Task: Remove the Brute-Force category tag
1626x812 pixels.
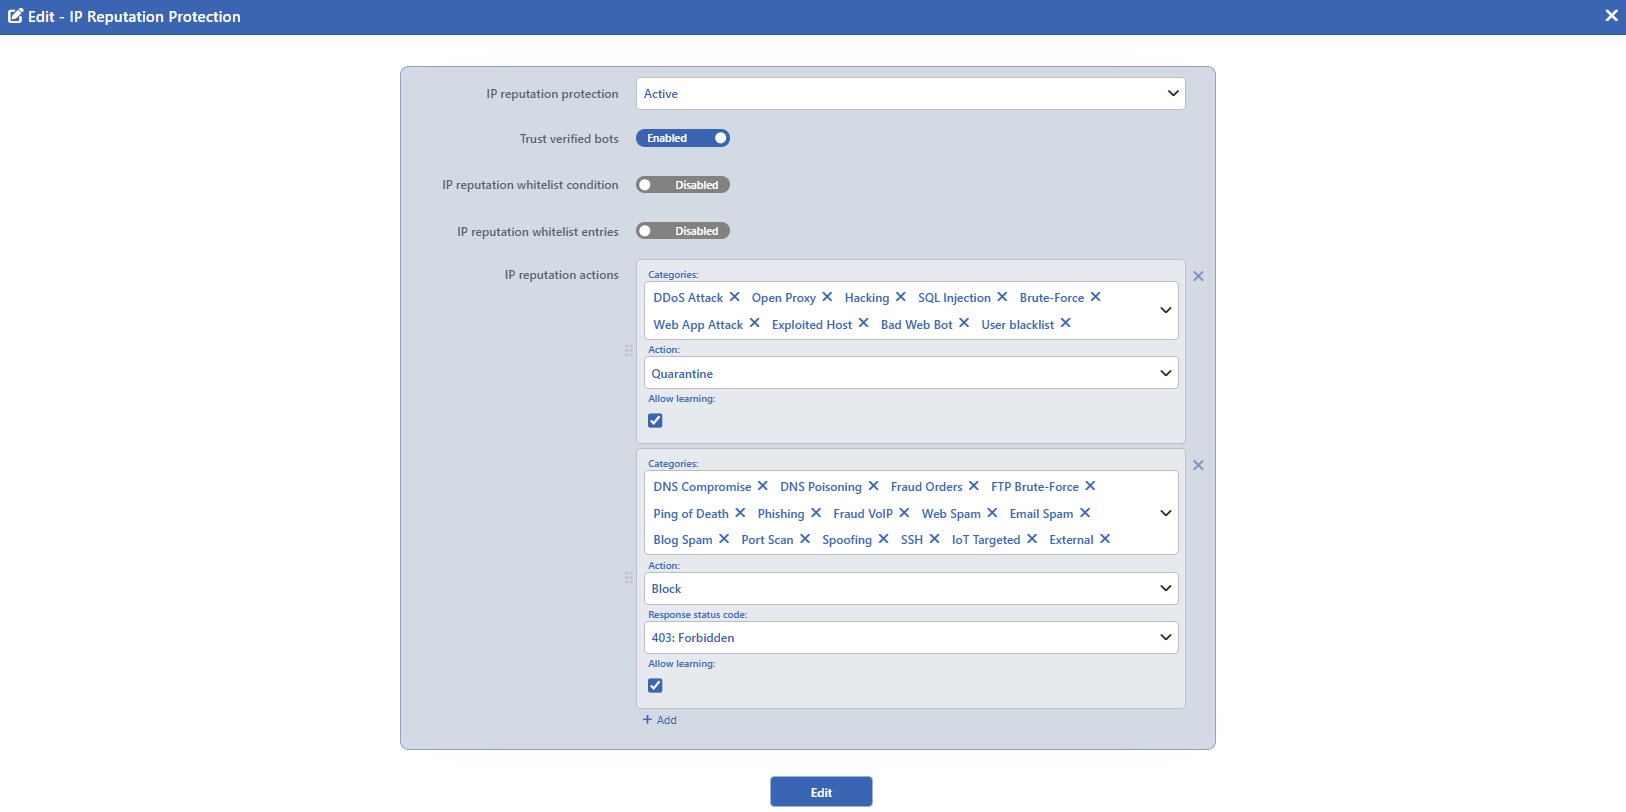Action: [x=1095, y=297]
